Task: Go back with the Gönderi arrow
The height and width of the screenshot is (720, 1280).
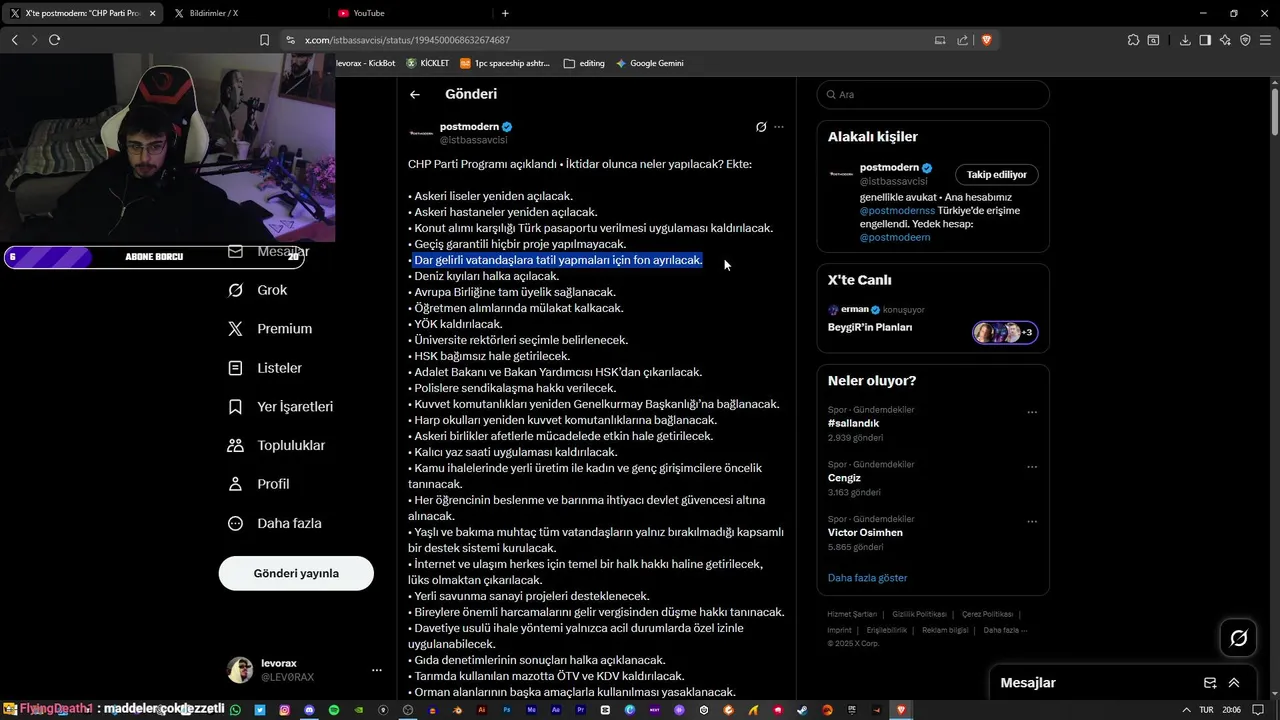Action: click(415, 94)
